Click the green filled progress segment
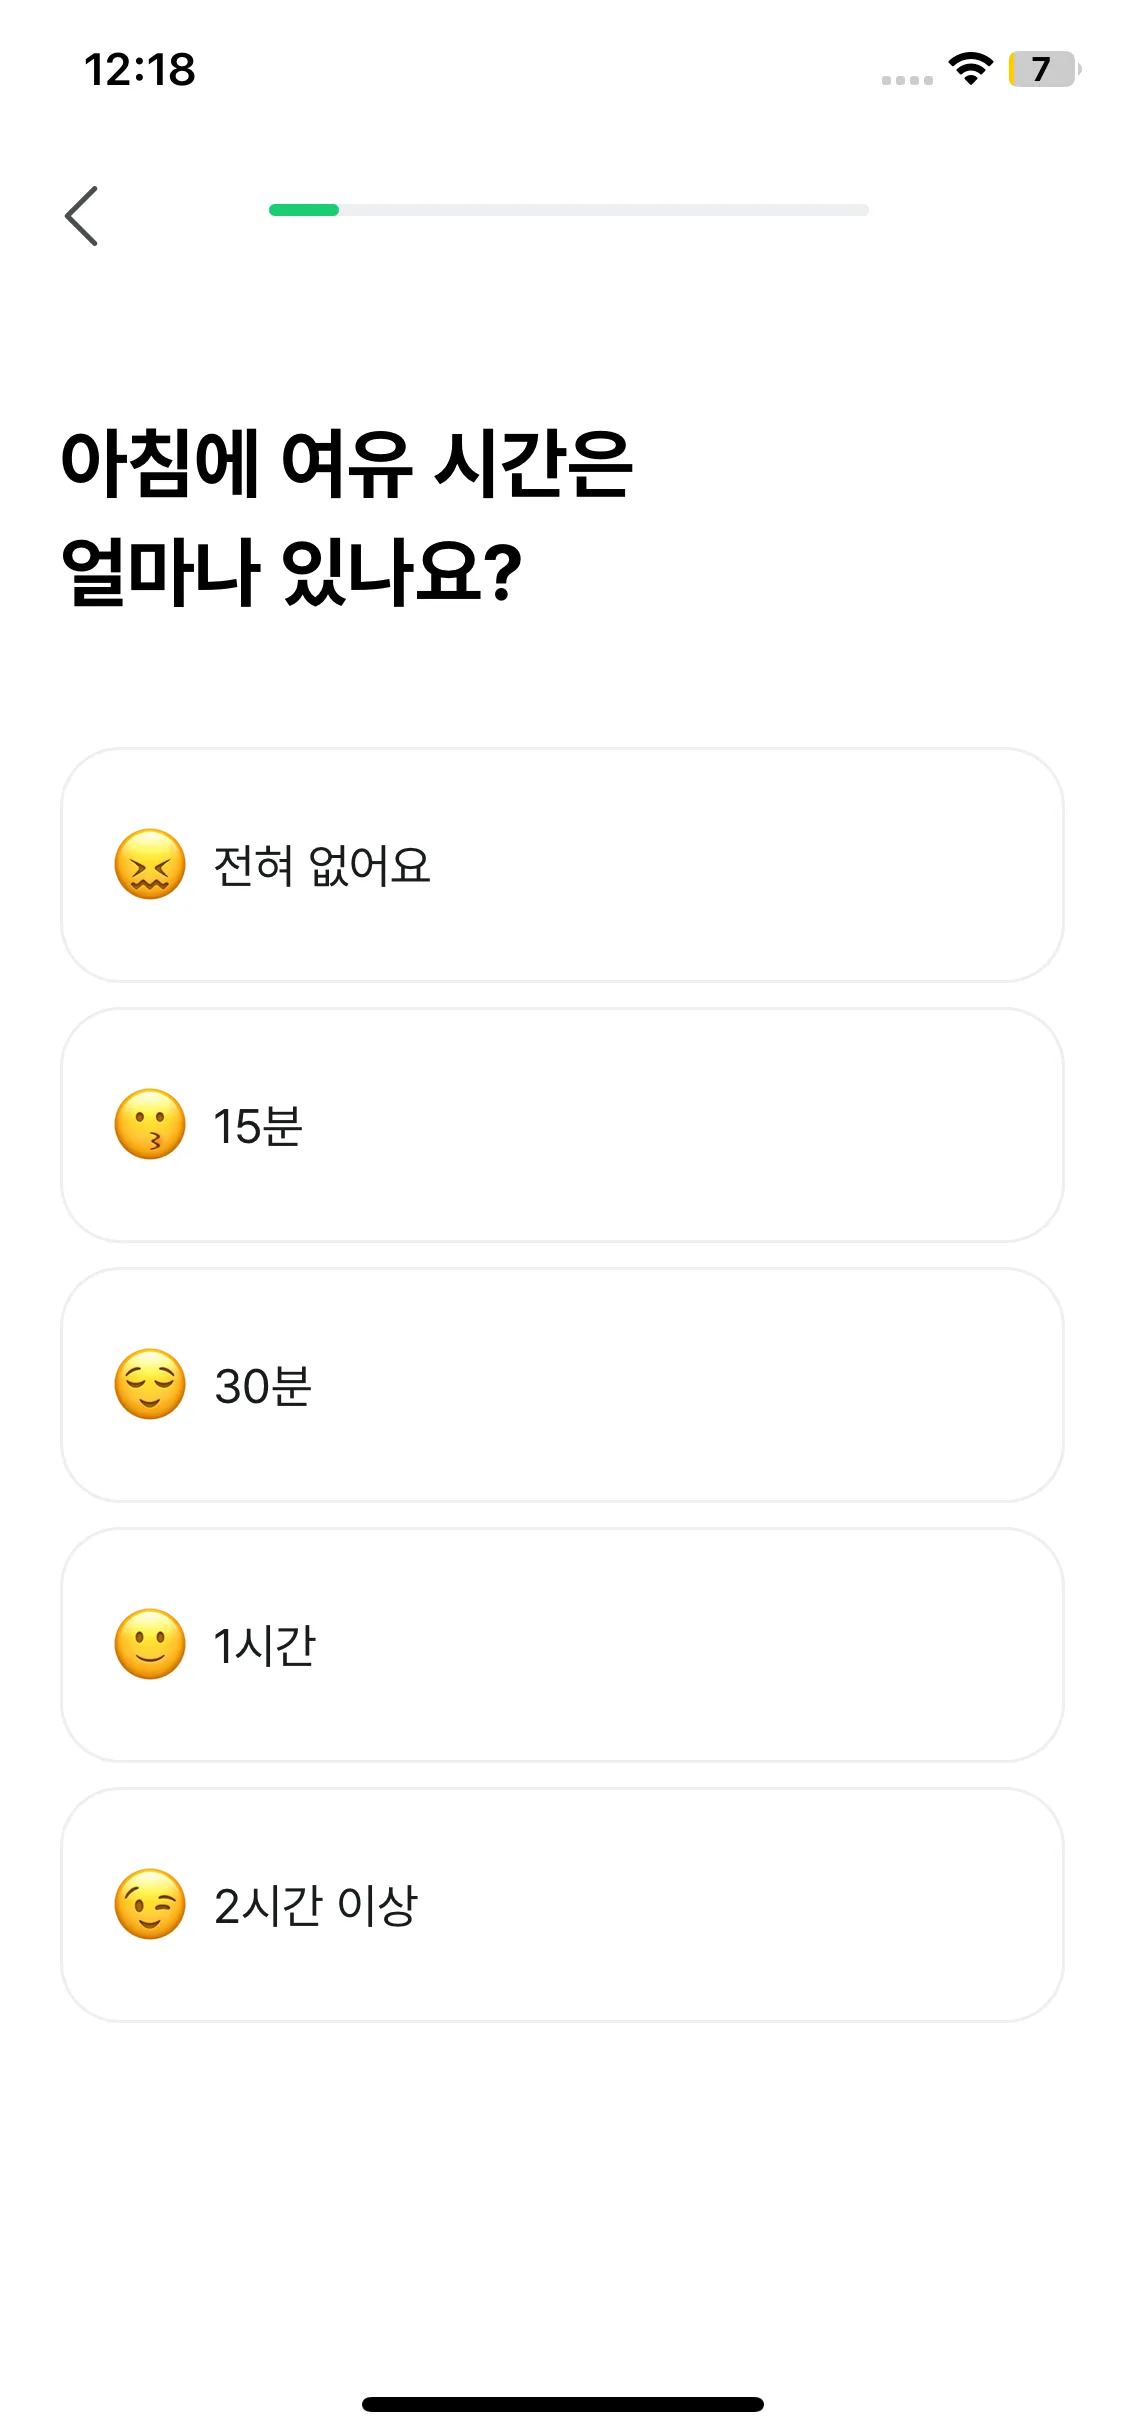 [304, 210]
